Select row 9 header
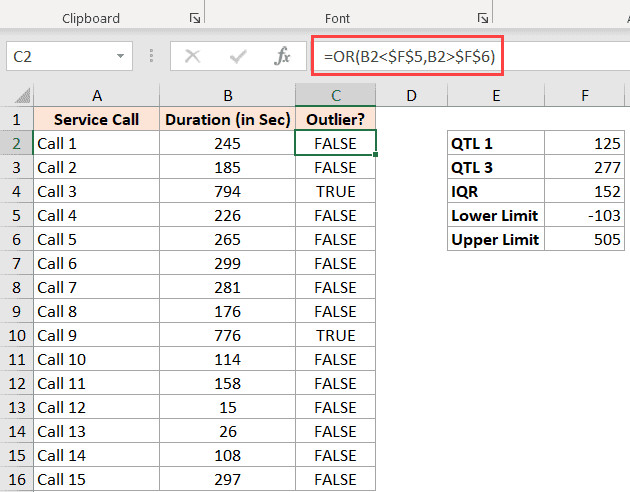Image resolution: width=630 pixels, height=492 pixels. point(16,311)
